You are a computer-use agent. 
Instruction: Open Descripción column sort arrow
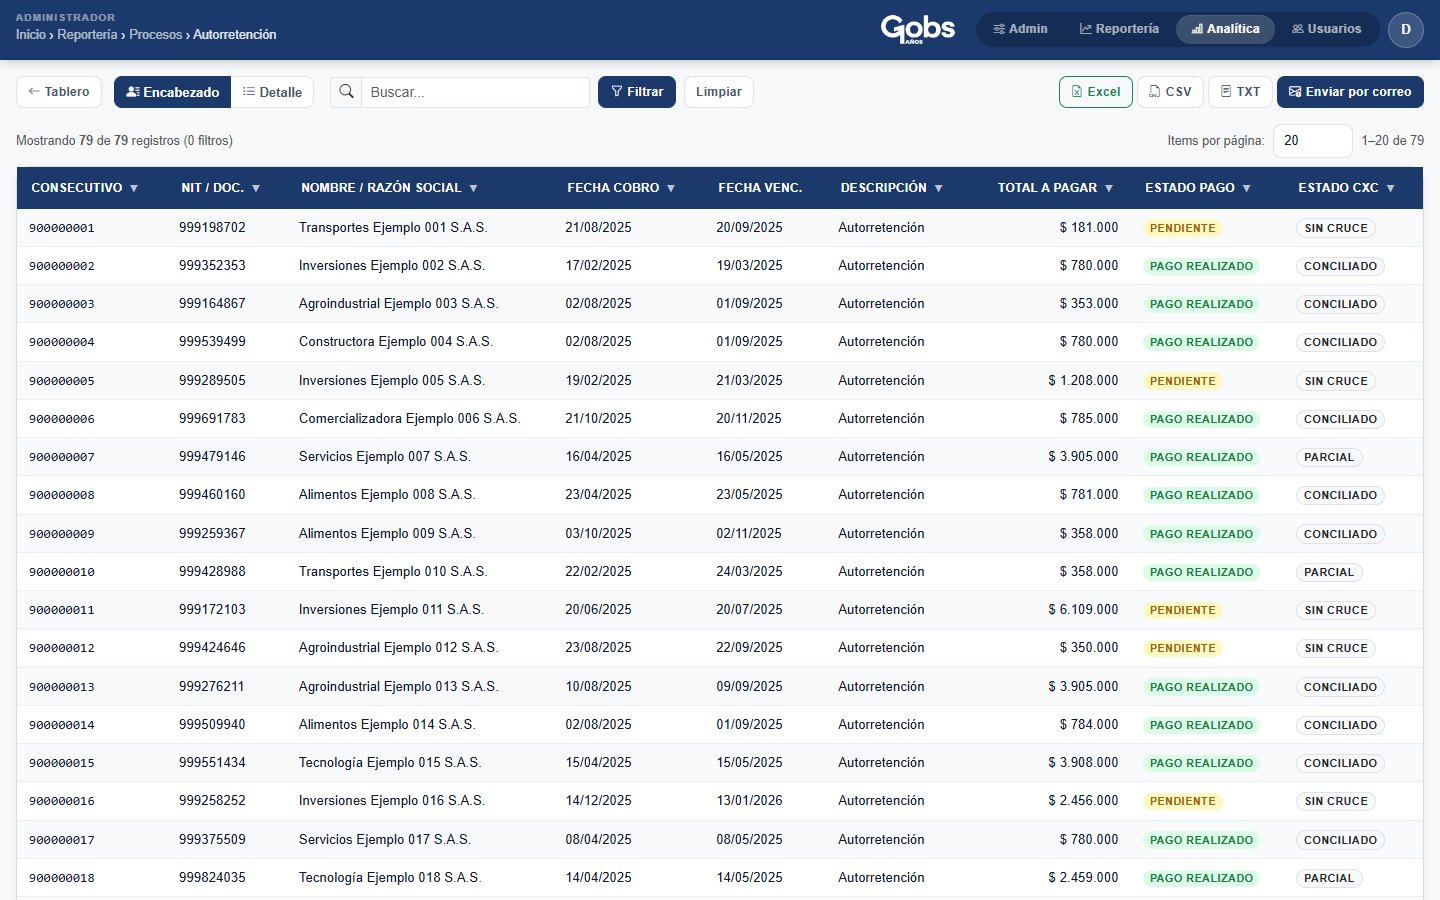[938, 188]
